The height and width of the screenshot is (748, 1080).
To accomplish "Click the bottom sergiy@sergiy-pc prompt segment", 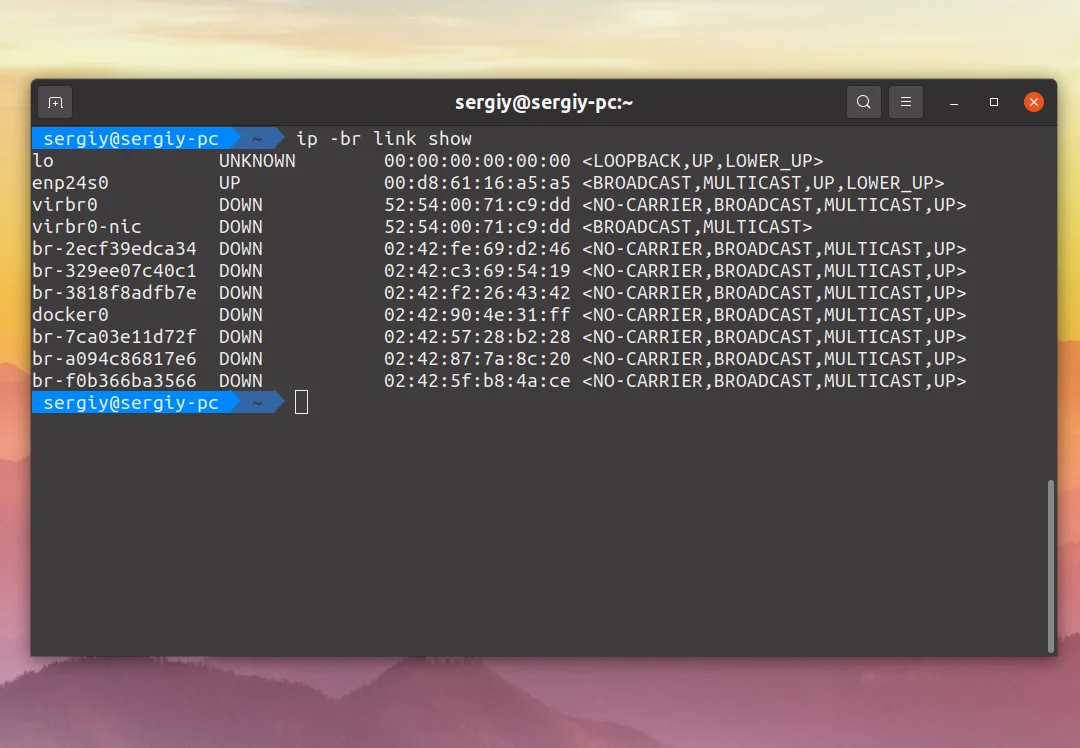I will click(131, 403).
